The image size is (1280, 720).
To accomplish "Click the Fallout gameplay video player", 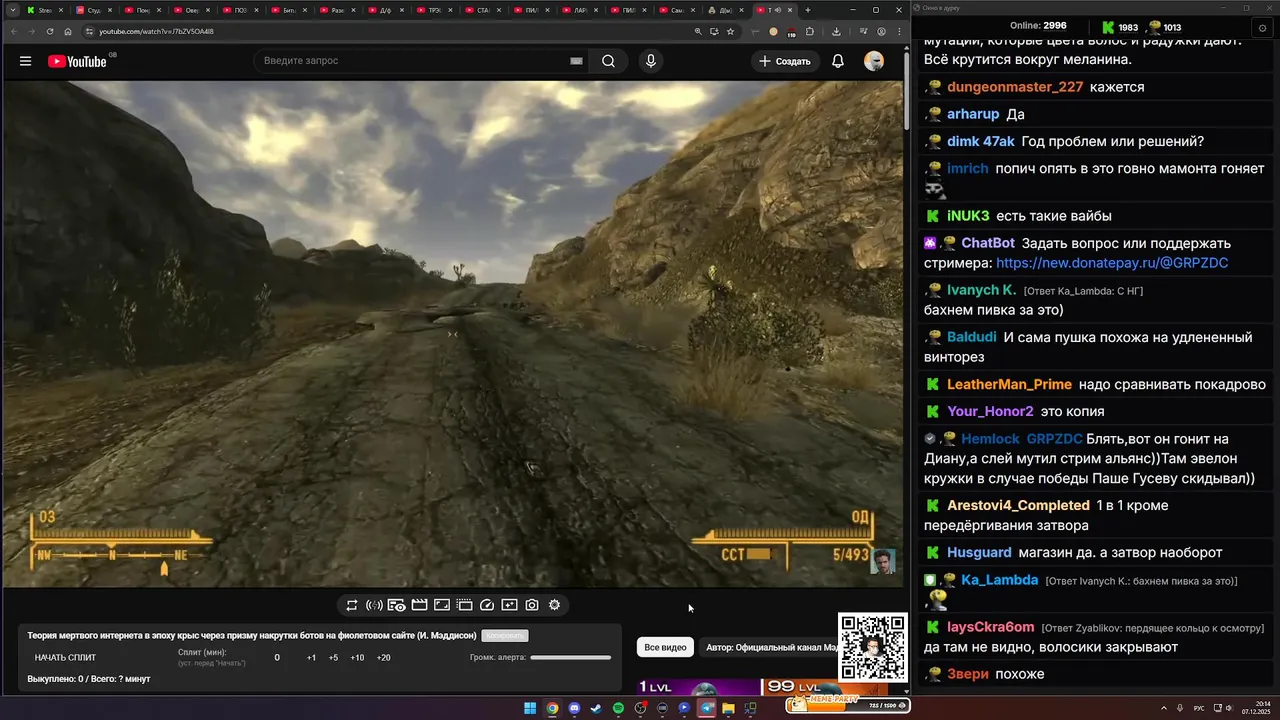I will tap(452, 334).
